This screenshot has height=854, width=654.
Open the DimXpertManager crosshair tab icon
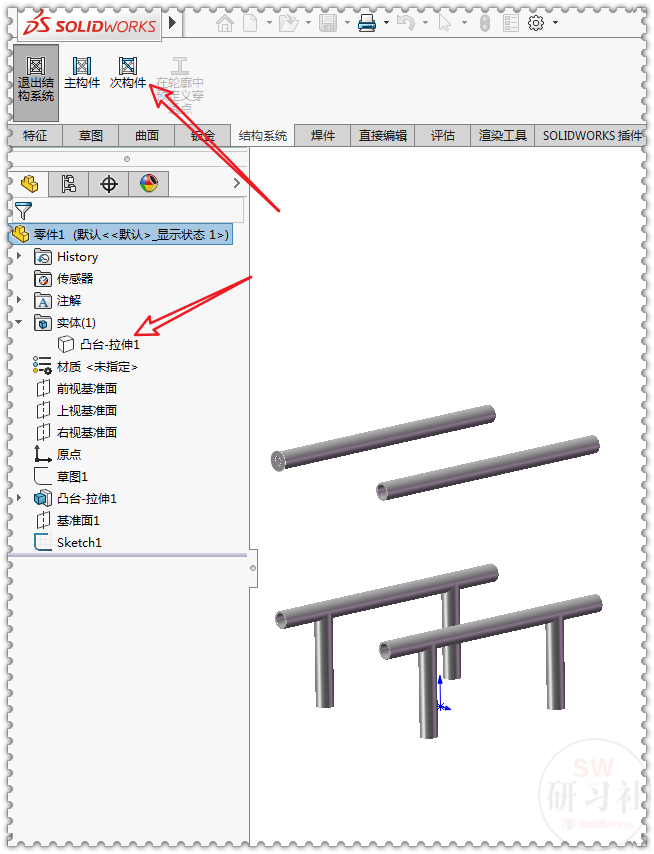tap(109, 184)
